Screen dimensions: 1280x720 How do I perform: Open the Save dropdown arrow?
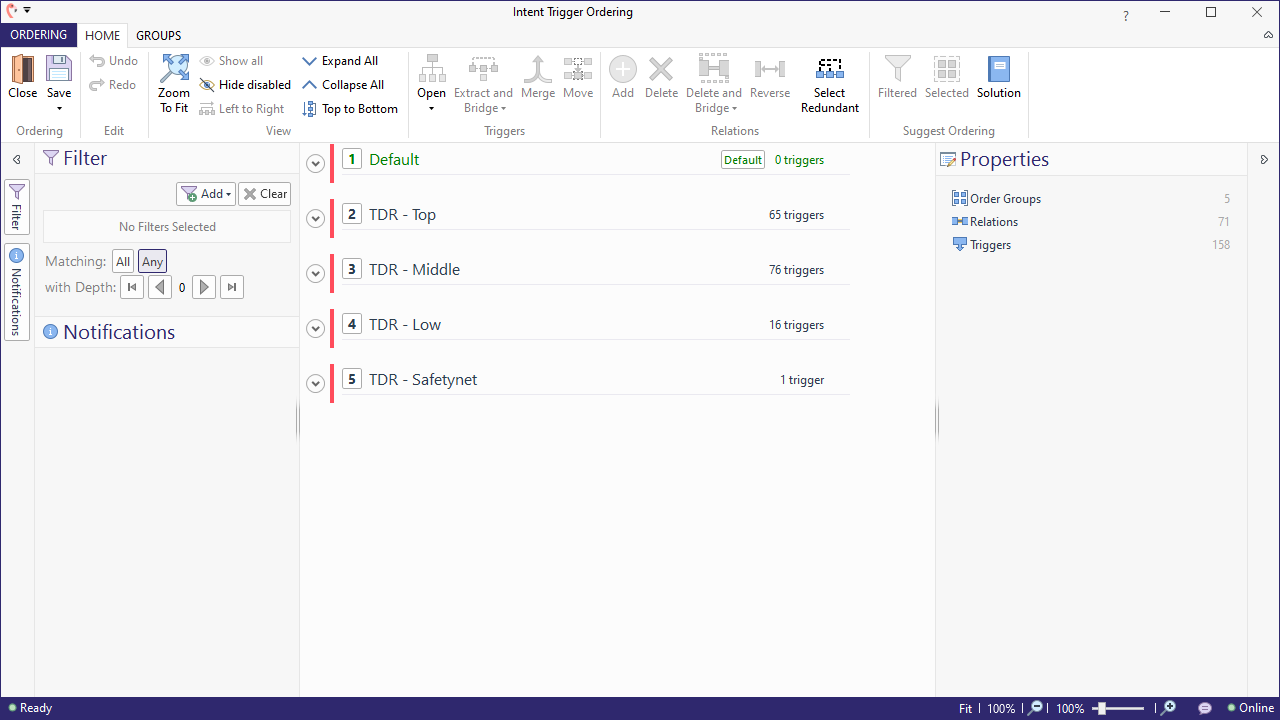click(59, 108)
